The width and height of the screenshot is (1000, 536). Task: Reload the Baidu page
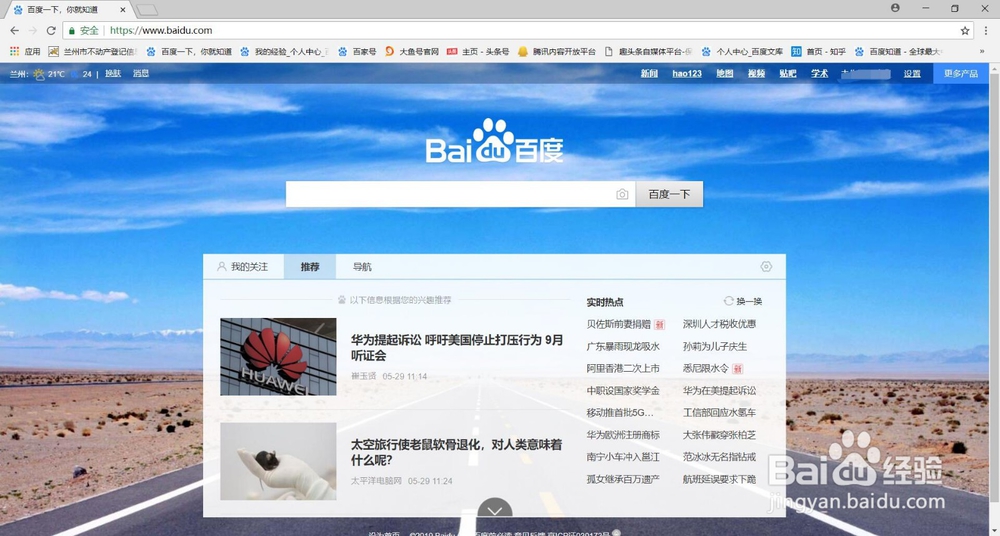coord(51,31)
